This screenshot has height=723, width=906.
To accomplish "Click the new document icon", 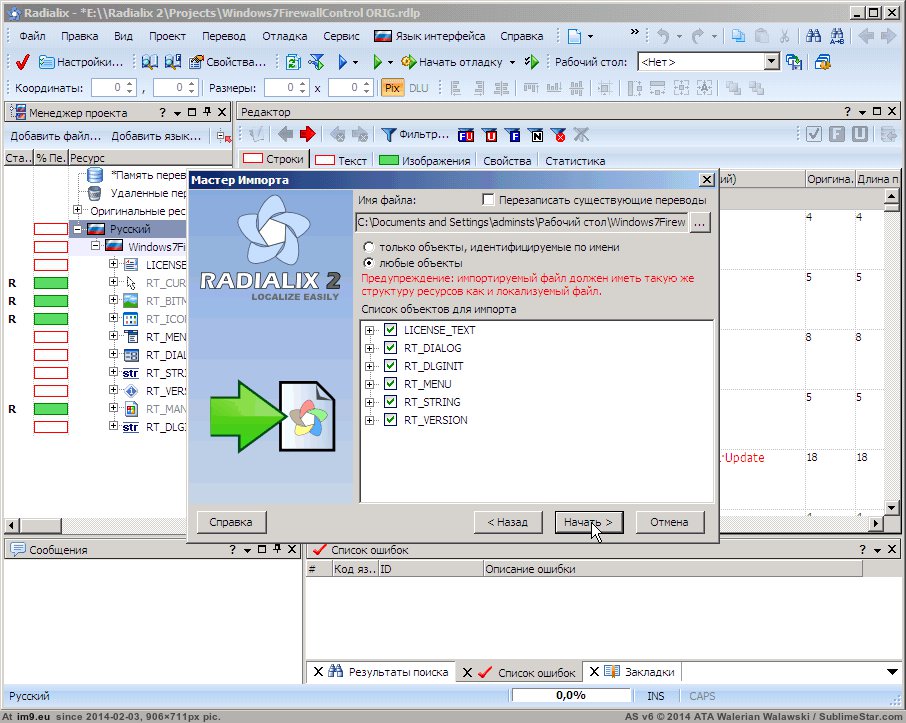I will [x=574, y=36].
